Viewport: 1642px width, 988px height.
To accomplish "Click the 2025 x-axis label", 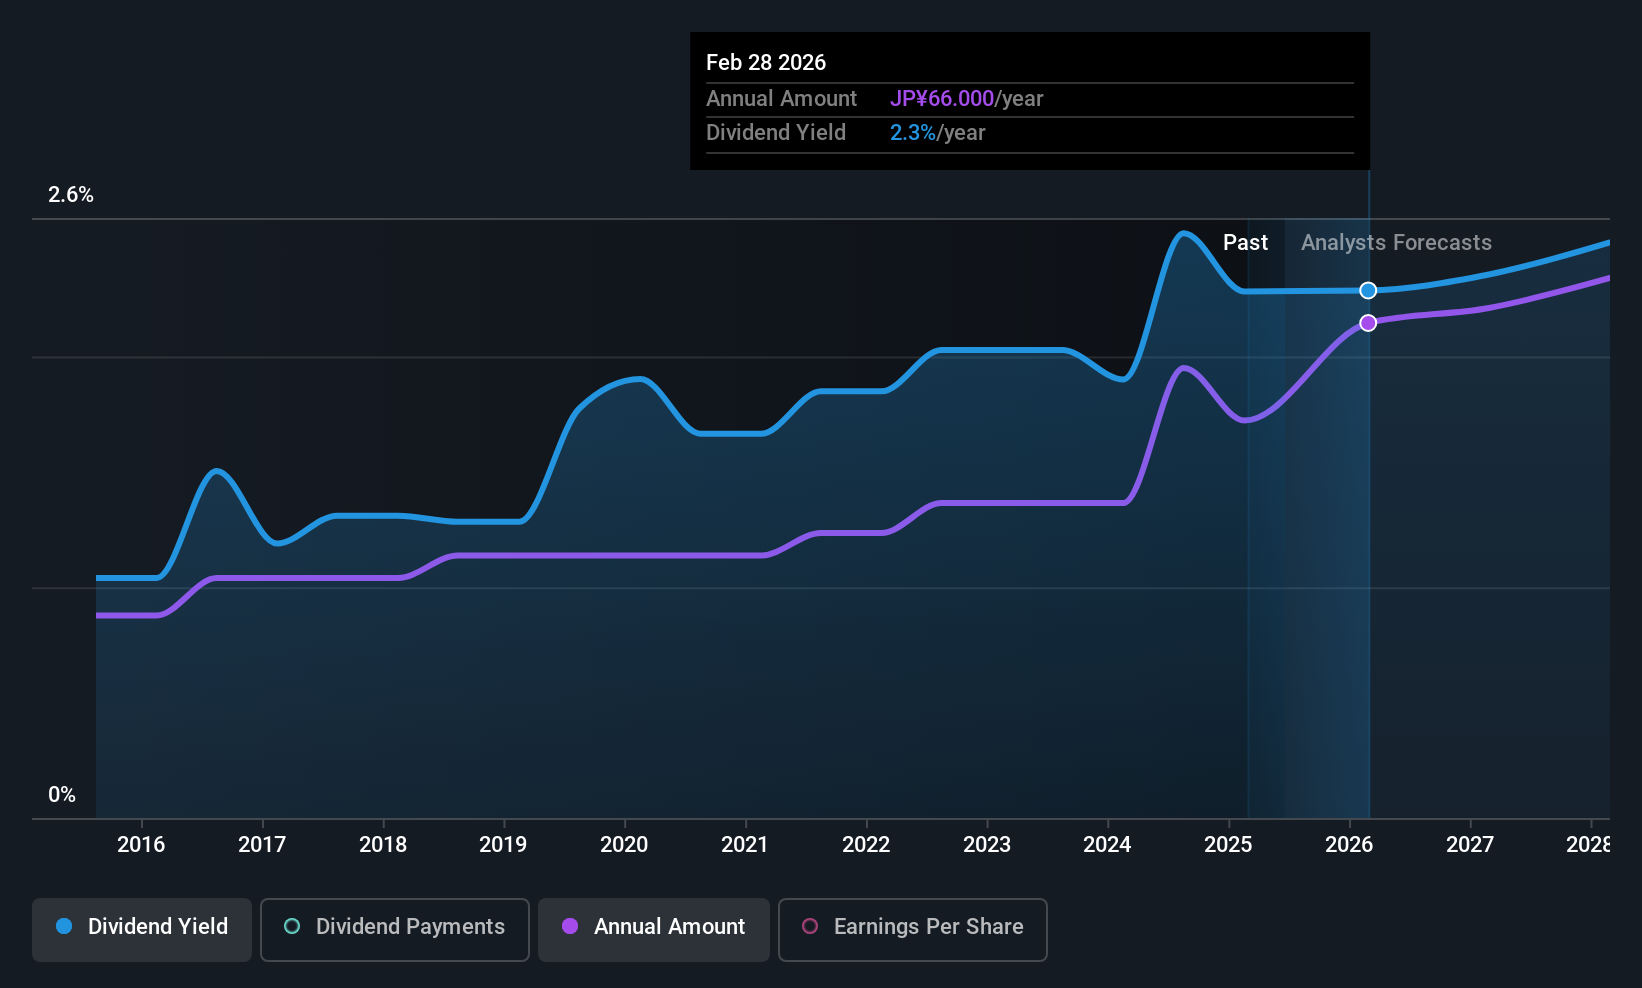I will [1228, 845].
